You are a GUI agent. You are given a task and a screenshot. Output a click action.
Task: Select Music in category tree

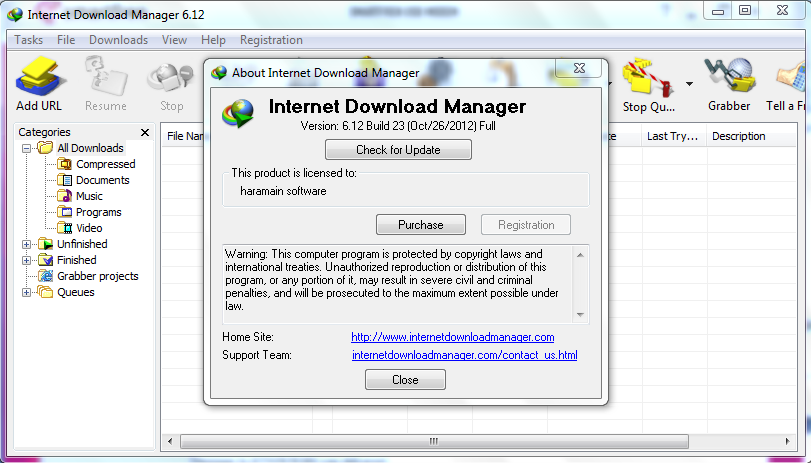point(89,196)
